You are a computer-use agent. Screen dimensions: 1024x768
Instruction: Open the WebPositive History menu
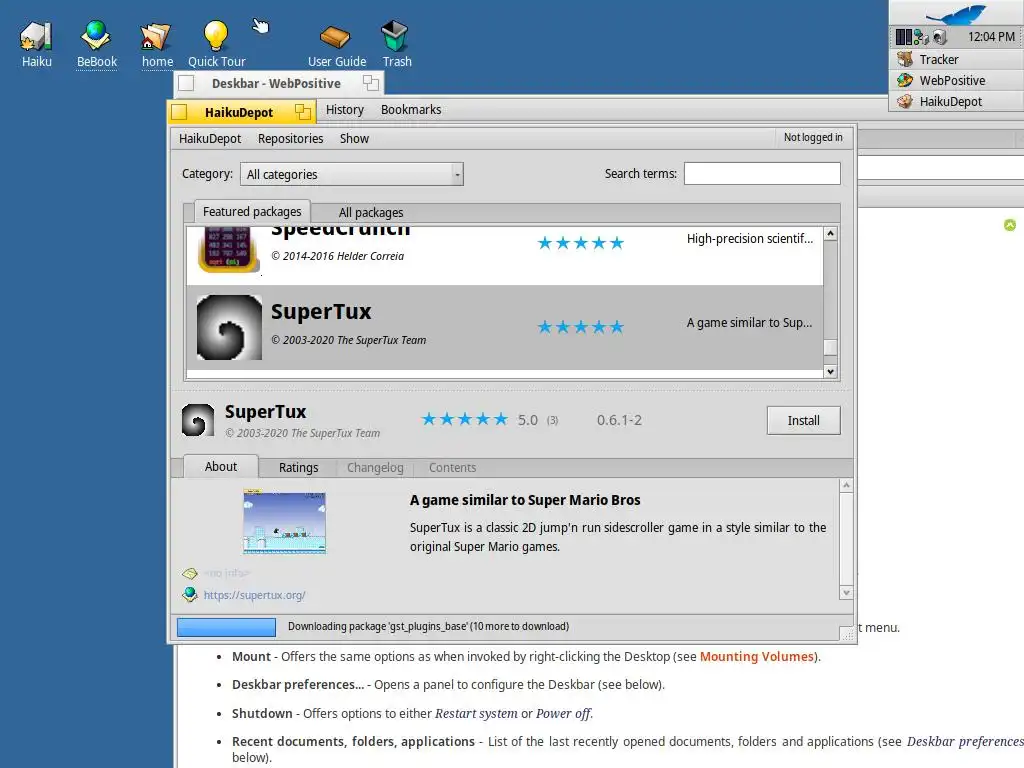(x=345, y=110)
